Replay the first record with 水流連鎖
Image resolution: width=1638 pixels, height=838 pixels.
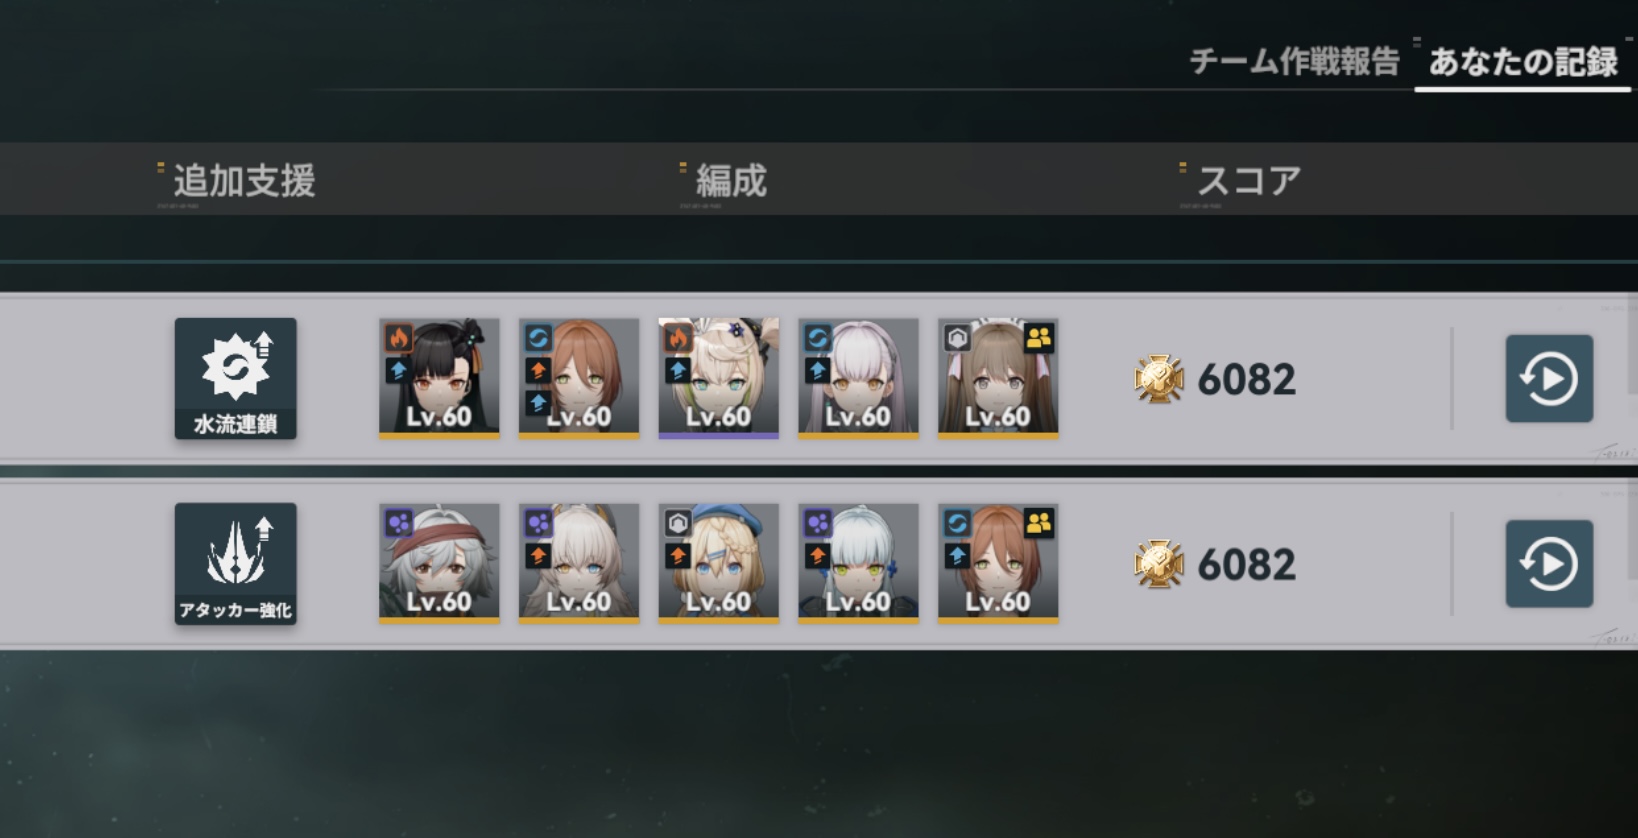pos(1549,379)
